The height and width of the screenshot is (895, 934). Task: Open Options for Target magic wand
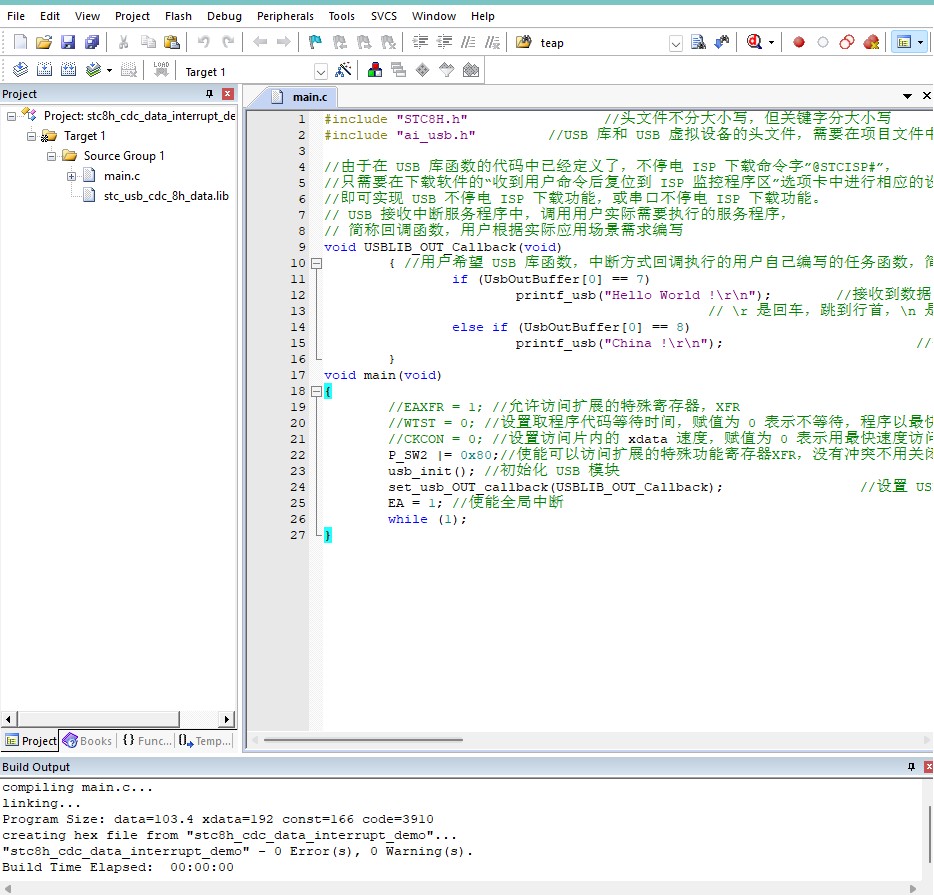[343, 71]
